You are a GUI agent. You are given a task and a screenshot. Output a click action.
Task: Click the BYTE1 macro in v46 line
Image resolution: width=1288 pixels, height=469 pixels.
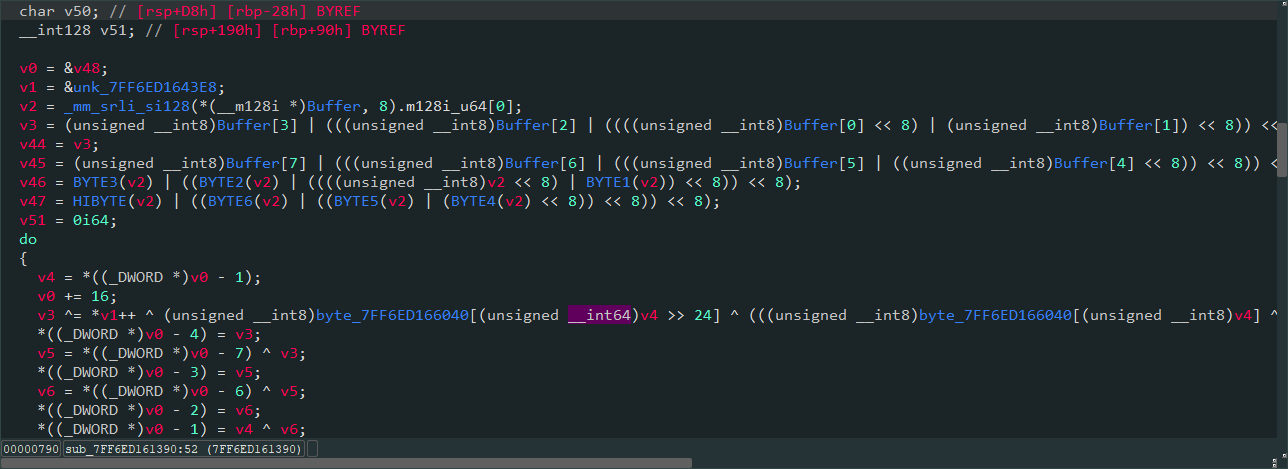pyautogui.click(x=607, y=182)
